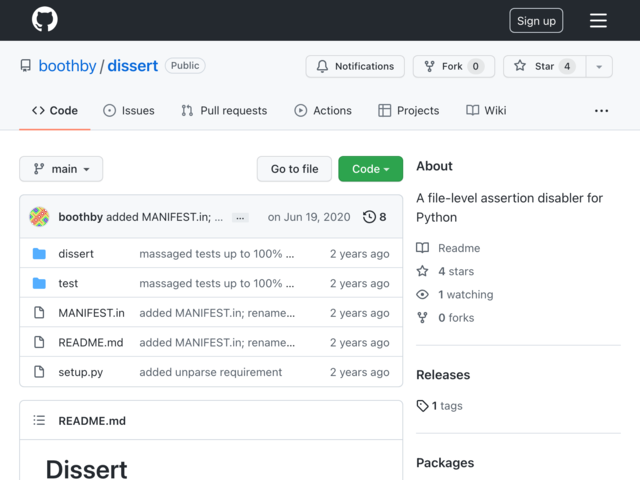The height and width of the screenshot is (480, 640).
Task: Open the Wiki tab
Action: point(486,111)
